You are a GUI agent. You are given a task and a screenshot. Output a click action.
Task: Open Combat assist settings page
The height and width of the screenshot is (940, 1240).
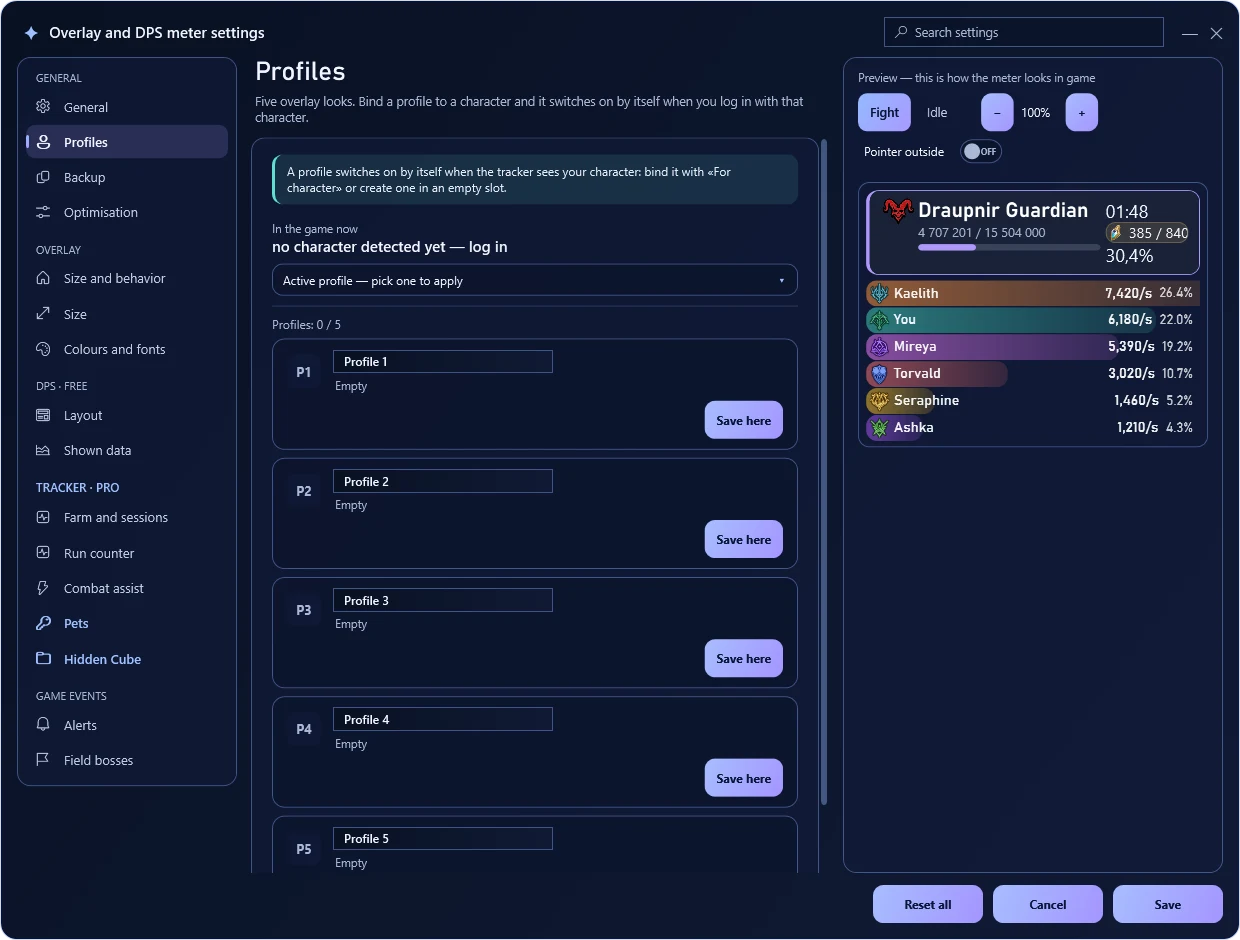pos(127,588)
